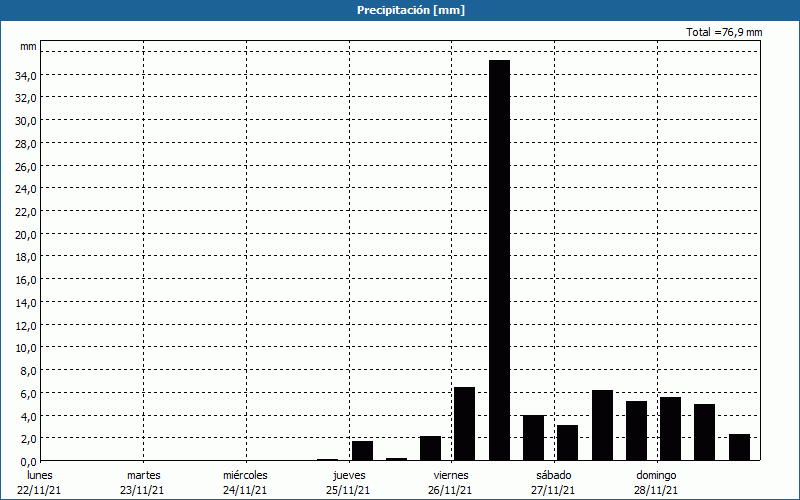Viewport: 800px width, 500px height.
Task: Click the 26,0 y-axis label
Action: click(26, 166)
